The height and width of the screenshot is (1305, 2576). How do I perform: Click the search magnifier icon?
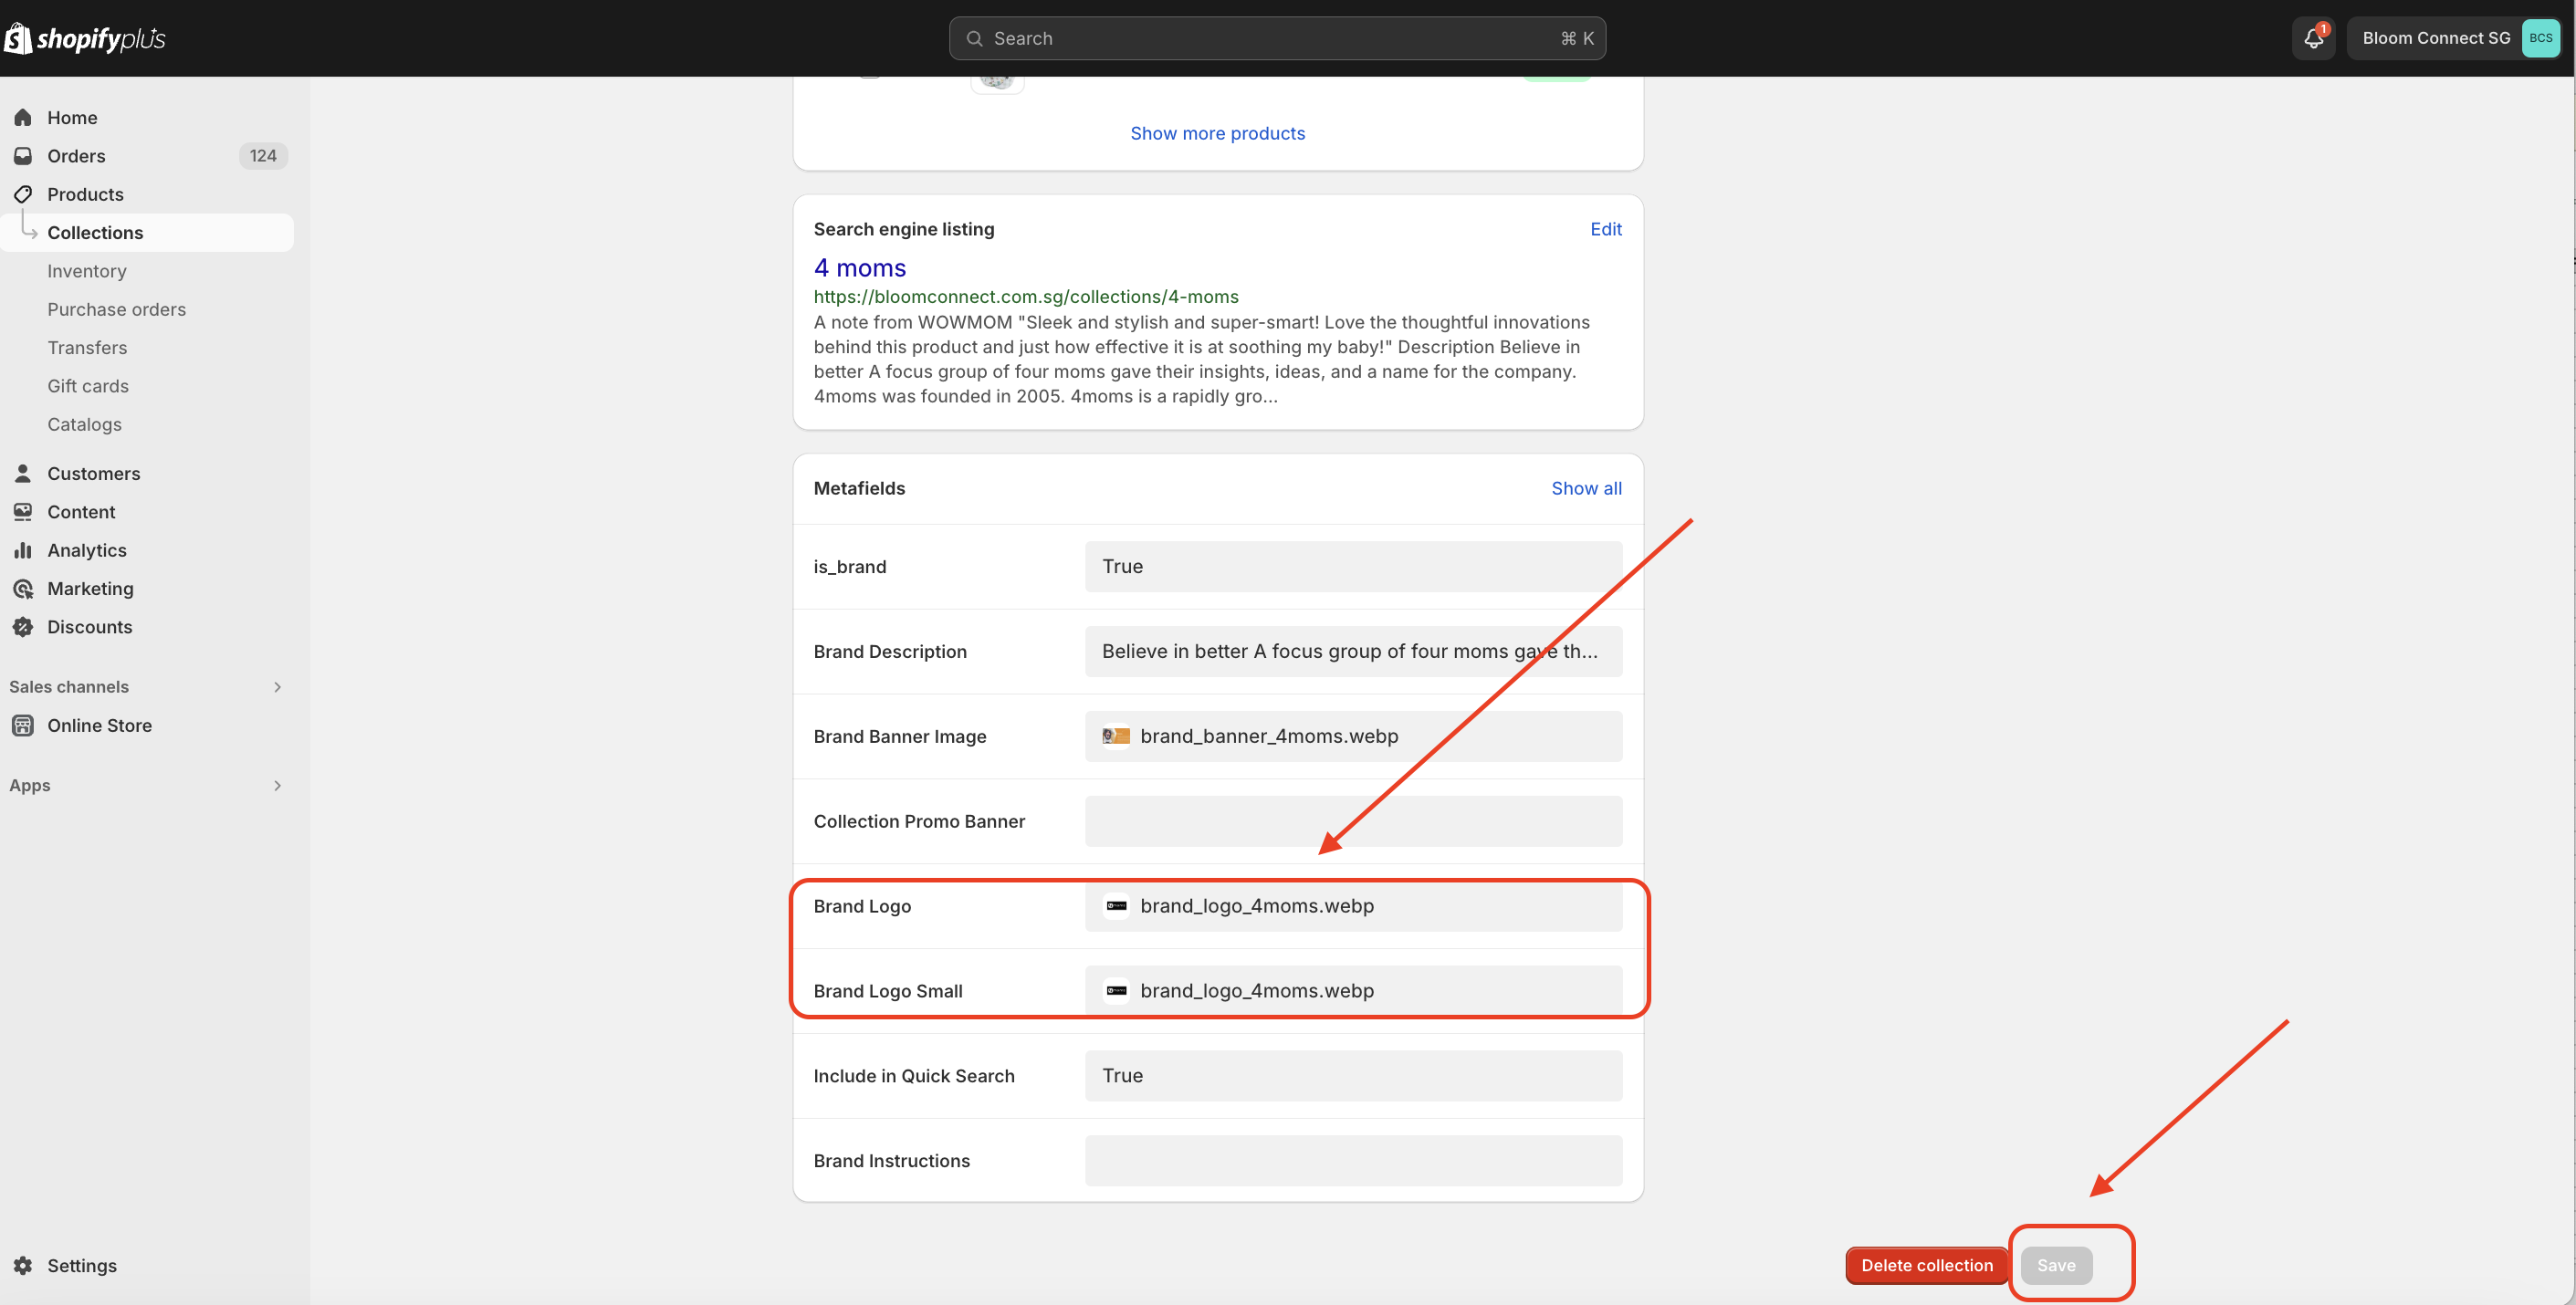(x=974, y=38)
